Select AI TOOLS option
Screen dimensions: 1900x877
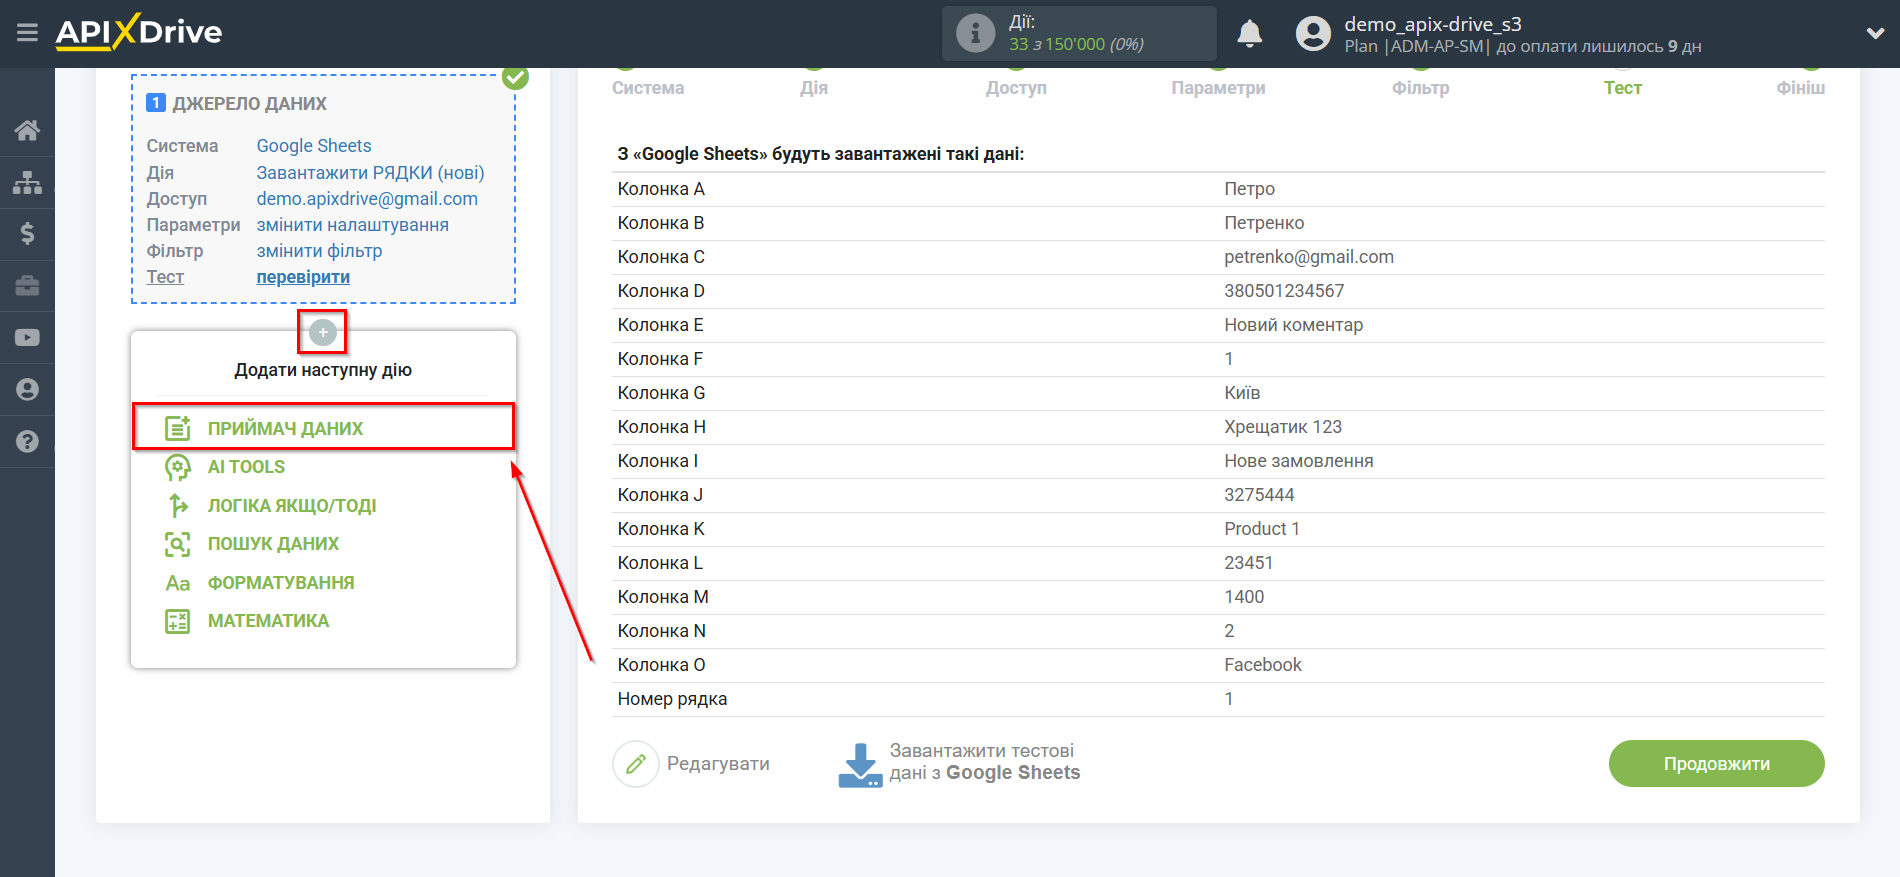[x=246, y=467]
